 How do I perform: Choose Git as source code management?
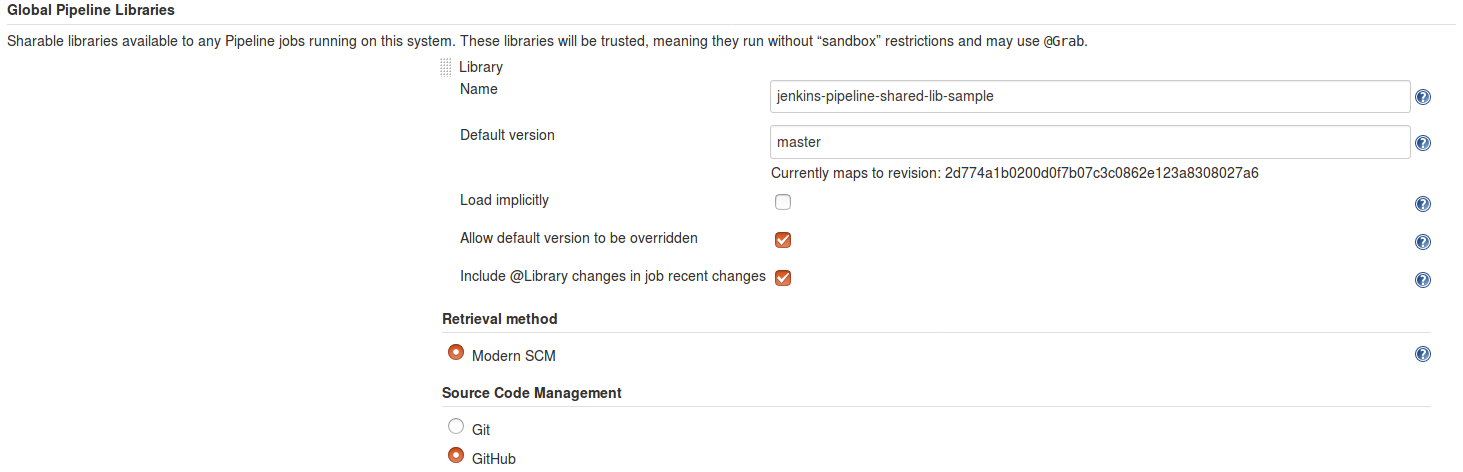tap(456, 427)
